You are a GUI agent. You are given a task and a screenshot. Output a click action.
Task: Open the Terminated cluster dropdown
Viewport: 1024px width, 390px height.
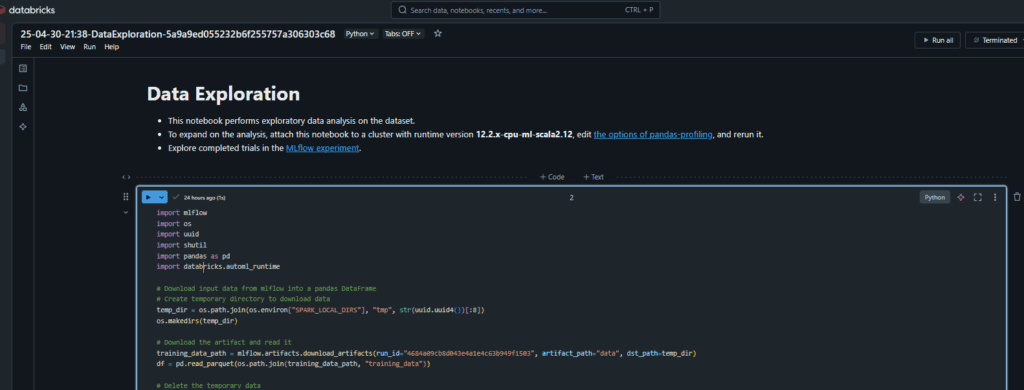(x=995, y=41)
